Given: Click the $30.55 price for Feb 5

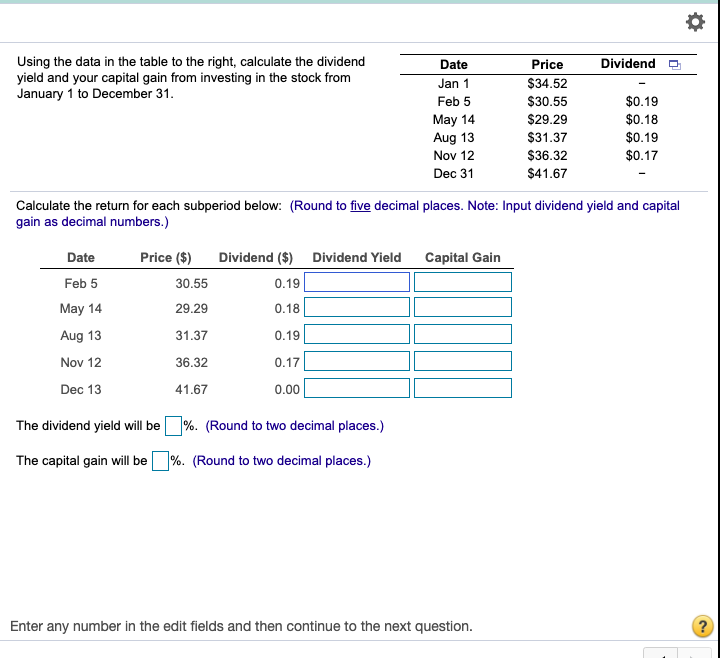Looking at the screenshot, I should (x=547, y=101).
